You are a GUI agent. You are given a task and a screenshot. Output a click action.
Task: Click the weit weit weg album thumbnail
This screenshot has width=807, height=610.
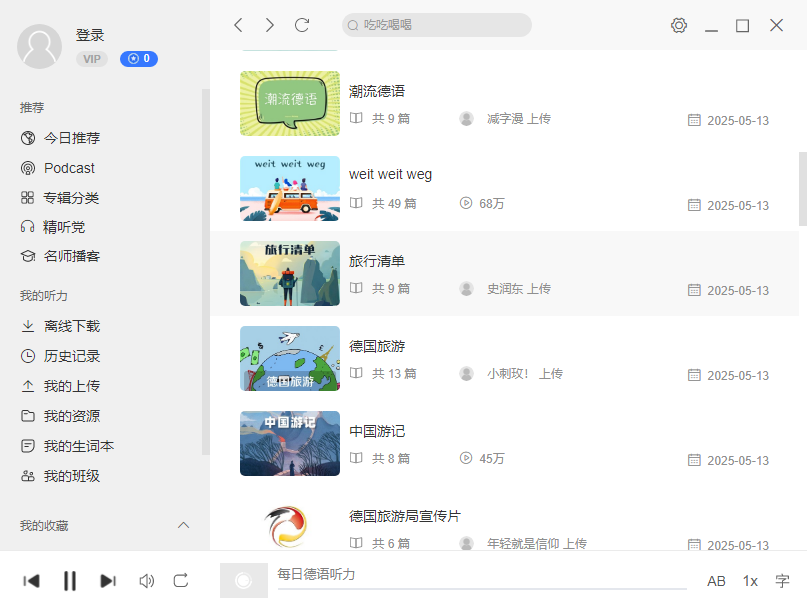tap(290, 188)
